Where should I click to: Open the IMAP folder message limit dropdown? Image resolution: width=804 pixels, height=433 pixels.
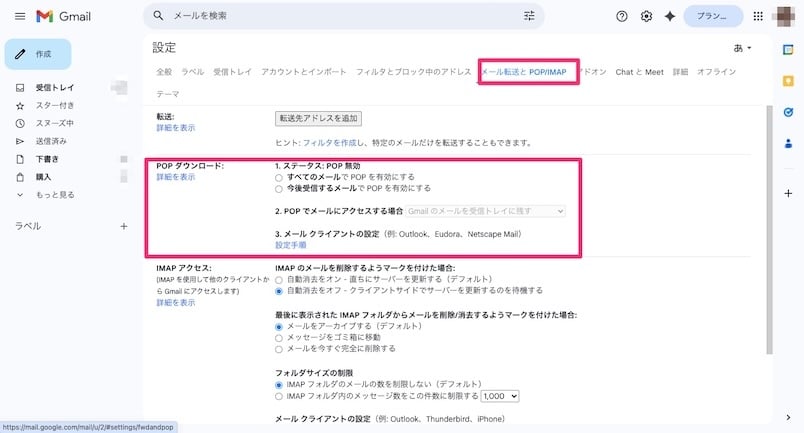499,396
